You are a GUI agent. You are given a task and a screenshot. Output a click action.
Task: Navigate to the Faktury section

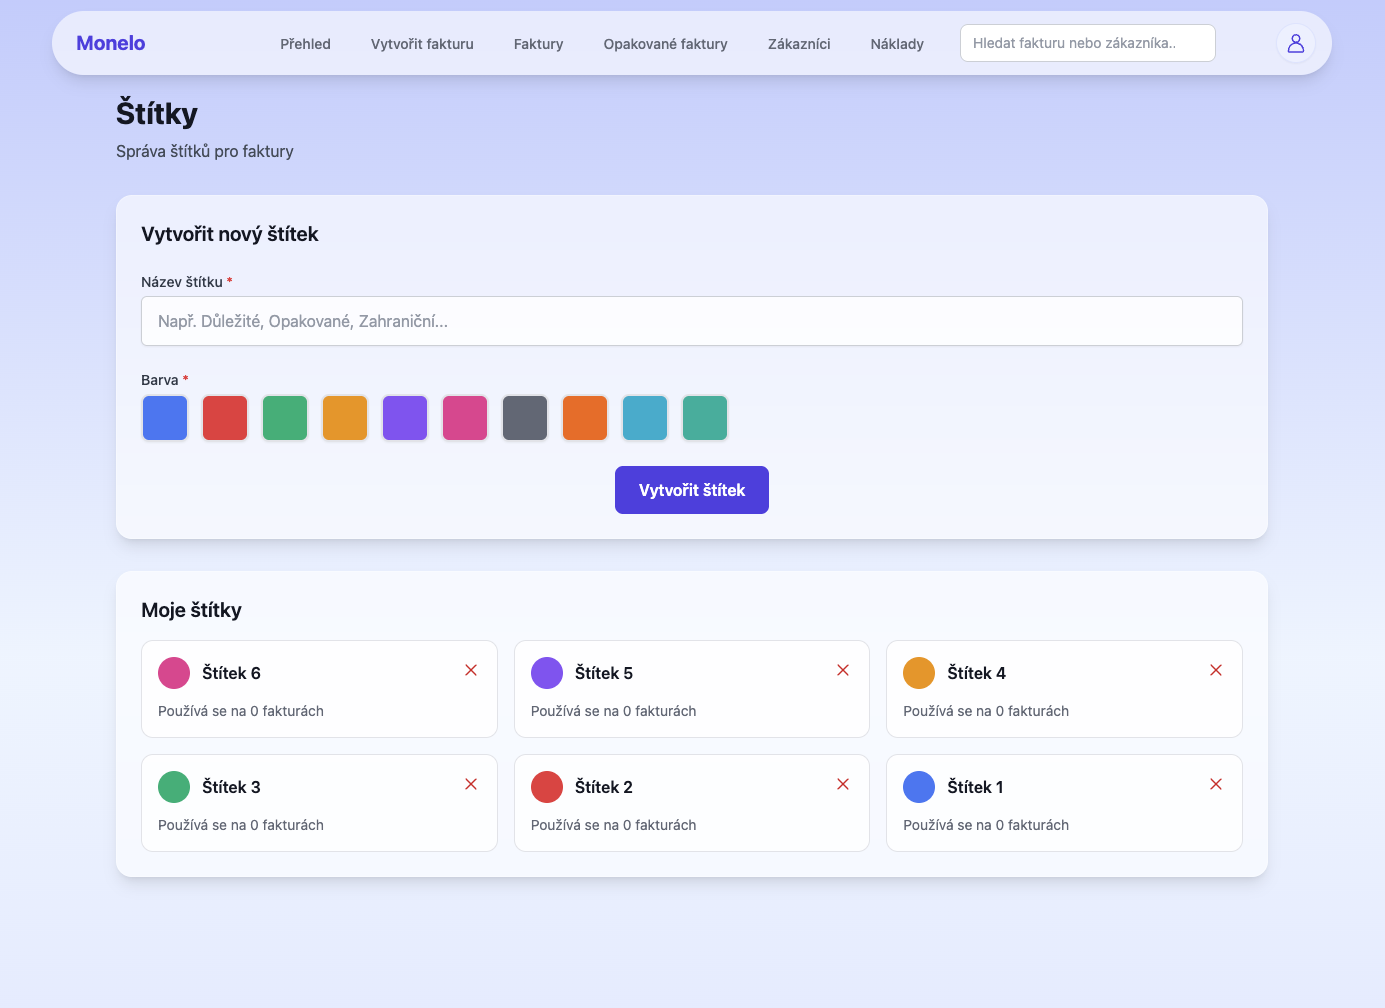538,44
